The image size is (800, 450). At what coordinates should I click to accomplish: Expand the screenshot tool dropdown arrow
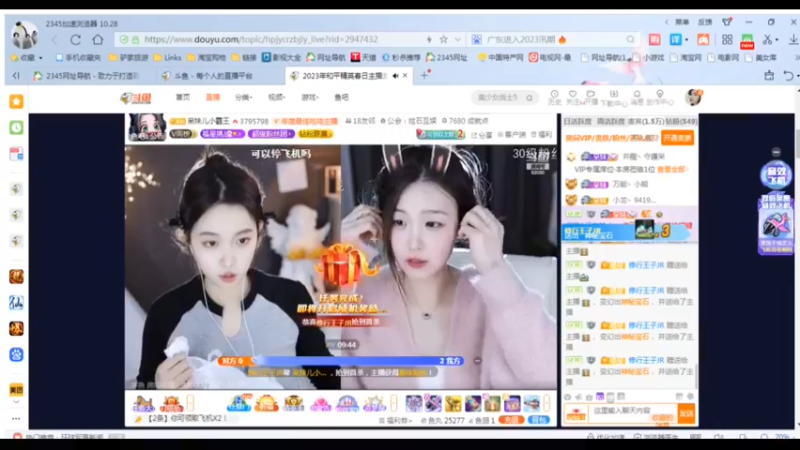(776, 39)
